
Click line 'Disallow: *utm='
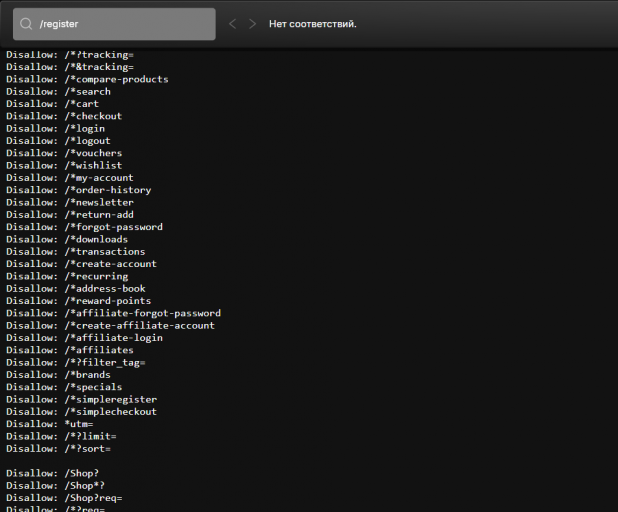pyautogui.click(x=50, y=424)
